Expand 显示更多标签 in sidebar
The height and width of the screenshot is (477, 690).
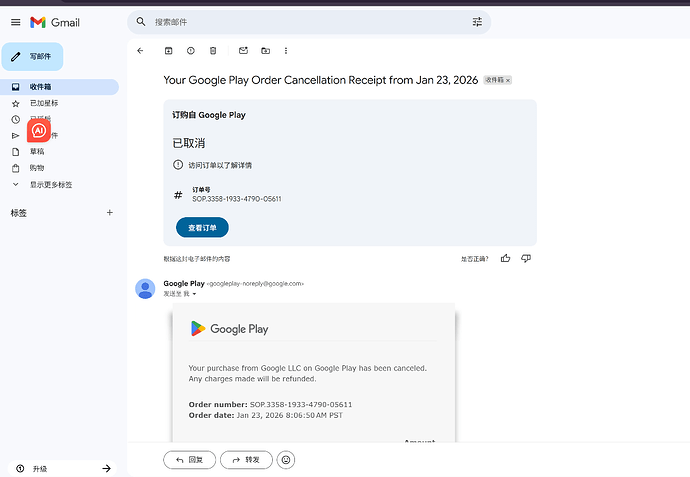(51, 184)
